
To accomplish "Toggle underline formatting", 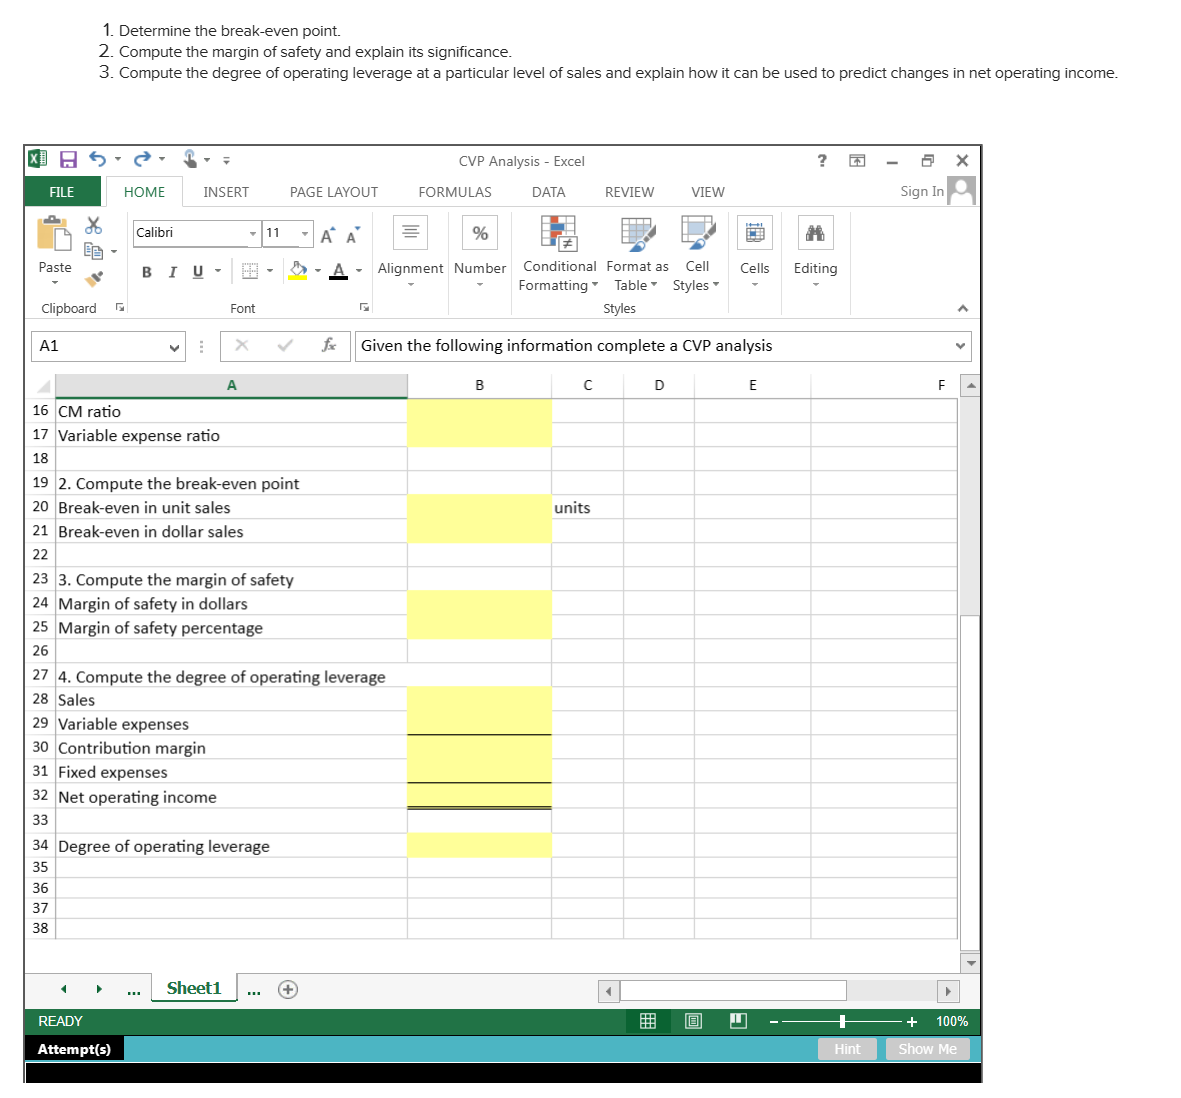I will (198, 272).
